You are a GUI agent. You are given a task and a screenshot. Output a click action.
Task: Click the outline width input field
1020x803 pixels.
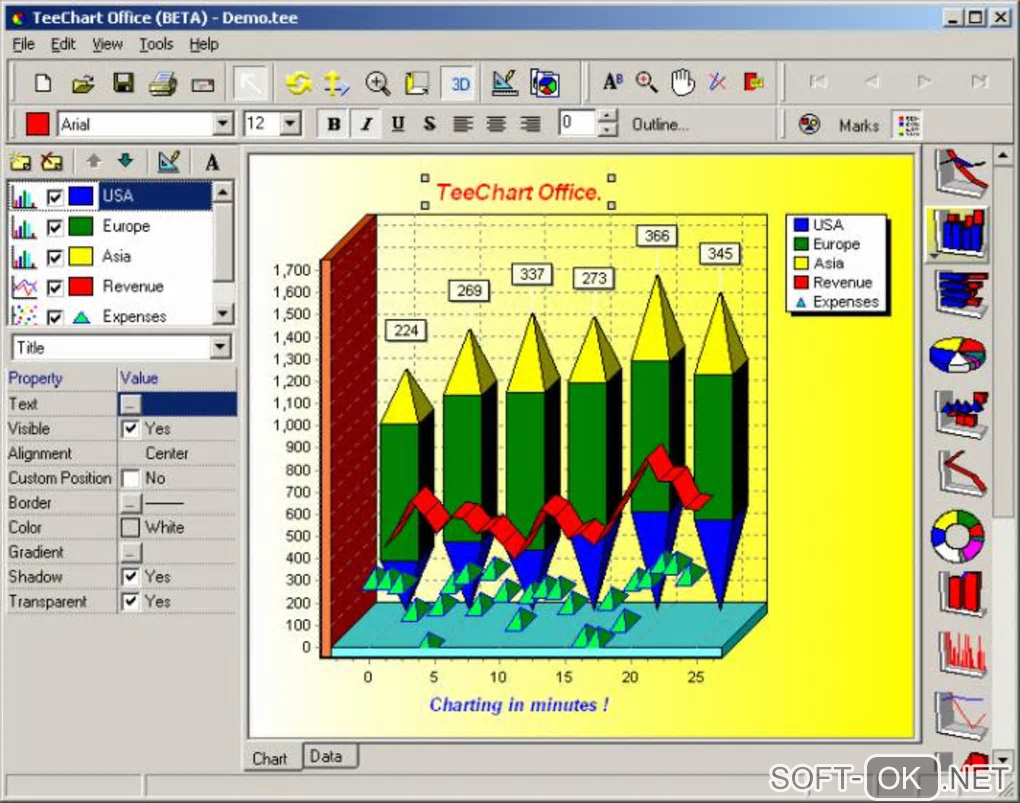tap(577, 123)
